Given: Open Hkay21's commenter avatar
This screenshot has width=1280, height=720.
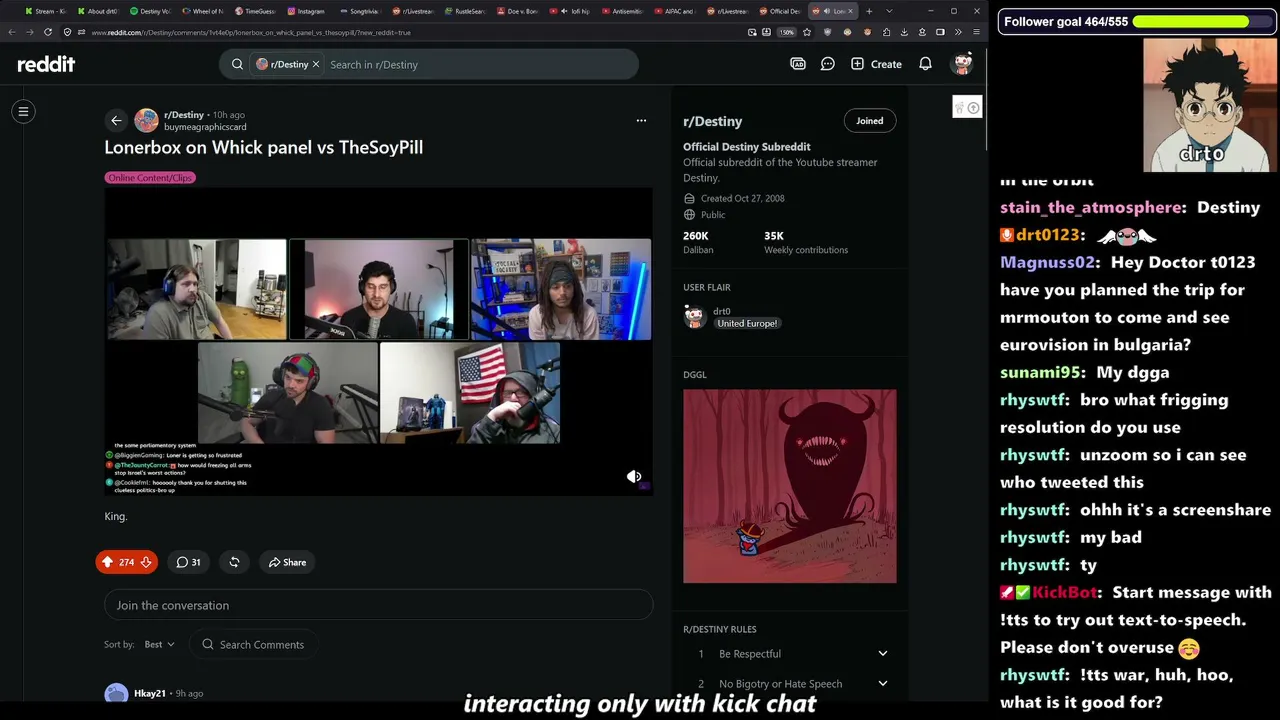Looking at the screenshot, I should (116, 694).
